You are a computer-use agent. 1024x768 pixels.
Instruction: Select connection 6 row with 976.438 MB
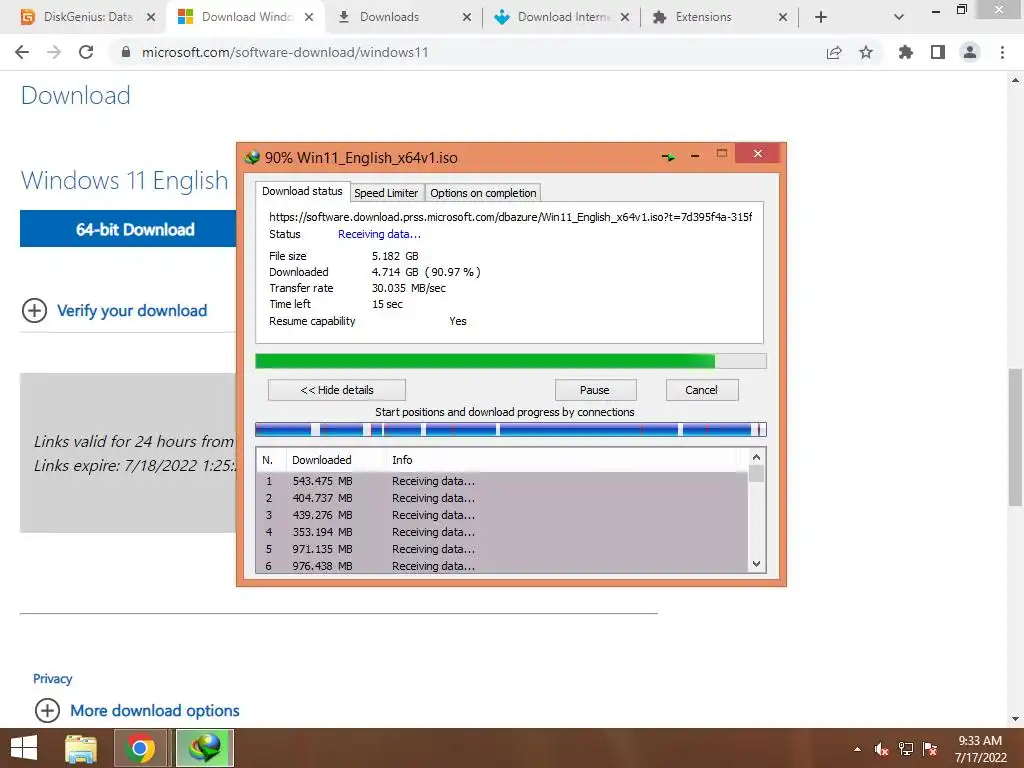[x=502, y=566]
